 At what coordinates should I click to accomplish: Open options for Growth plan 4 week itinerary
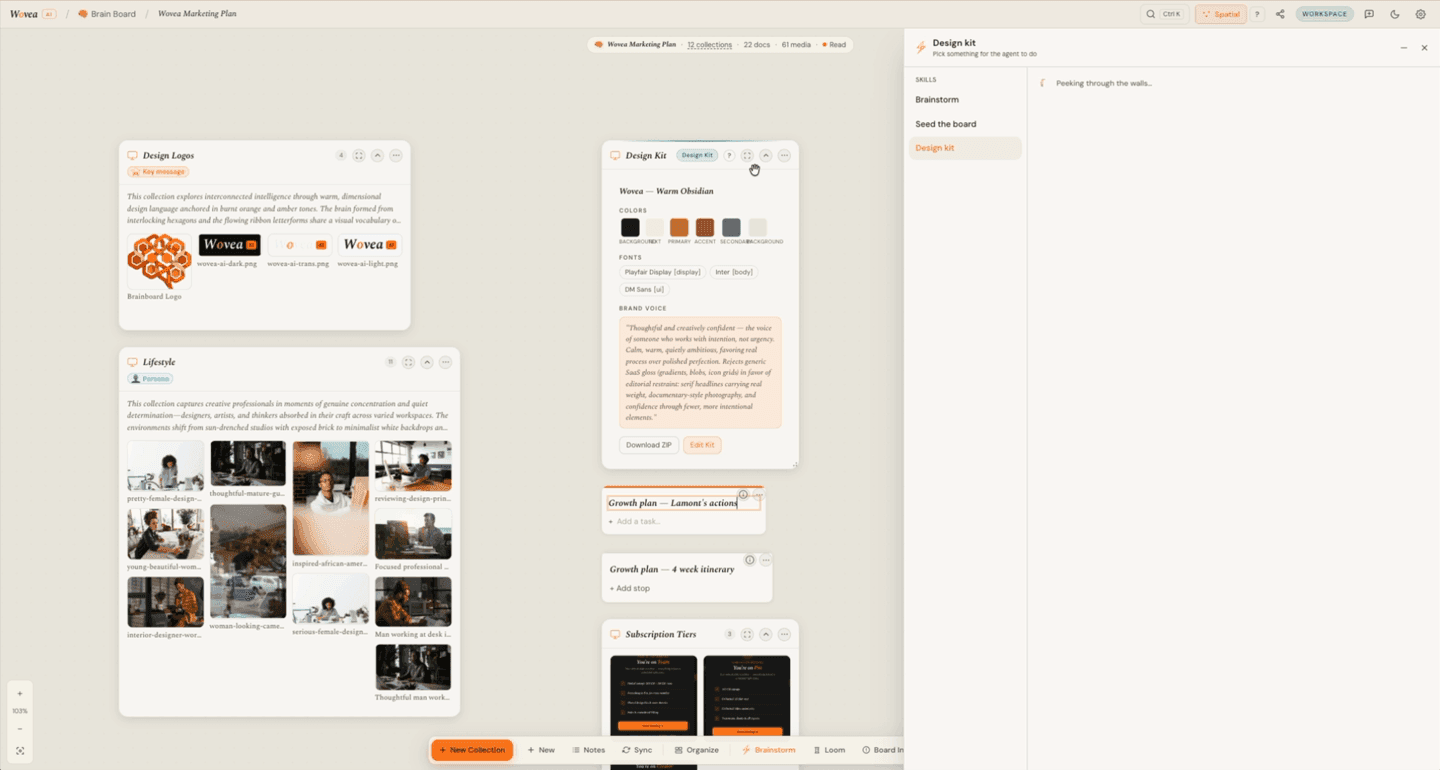point(766,560)
